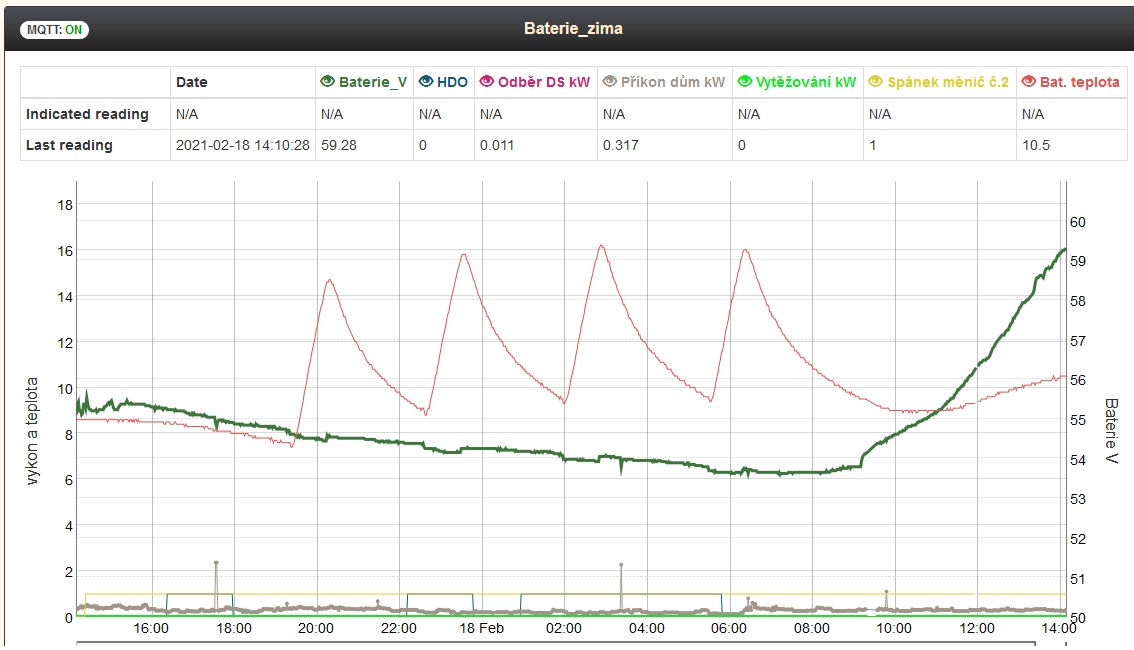Select Bat. teplota last reading 10.5
Viewport: 1134px width, 650px height.
click(x=1036, y=145)
